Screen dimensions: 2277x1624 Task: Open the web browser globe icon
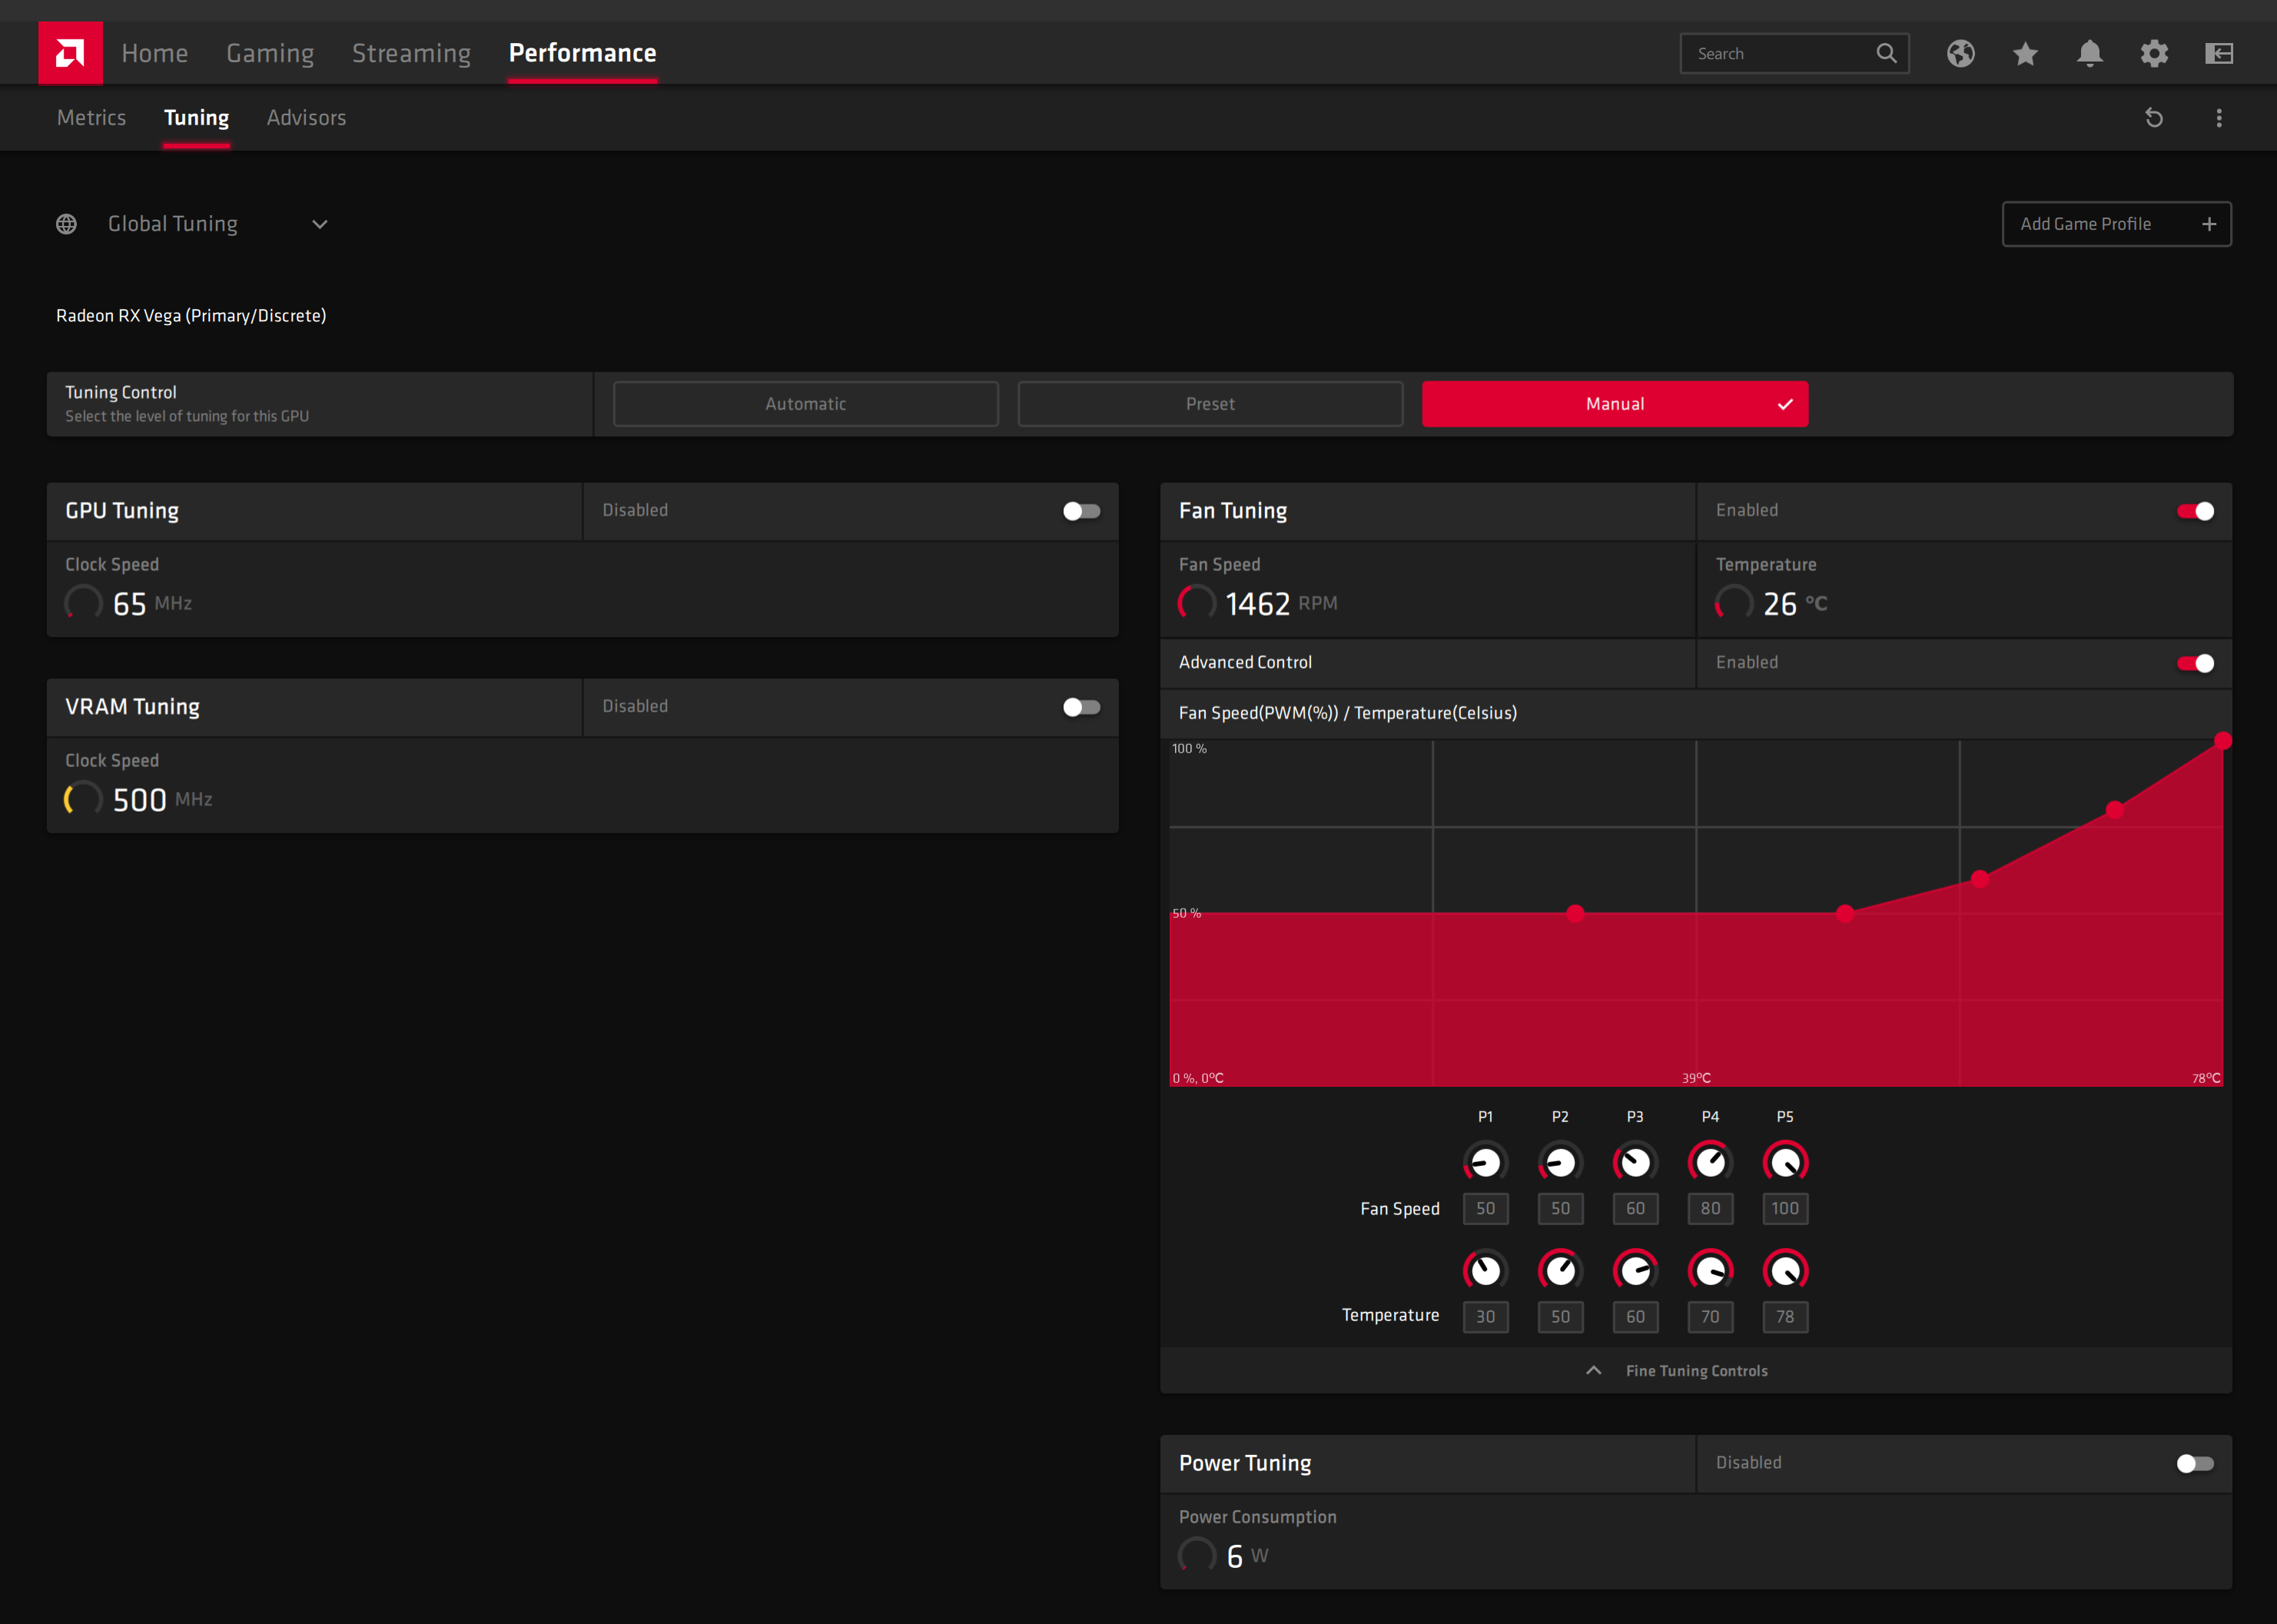[1960, 53]
